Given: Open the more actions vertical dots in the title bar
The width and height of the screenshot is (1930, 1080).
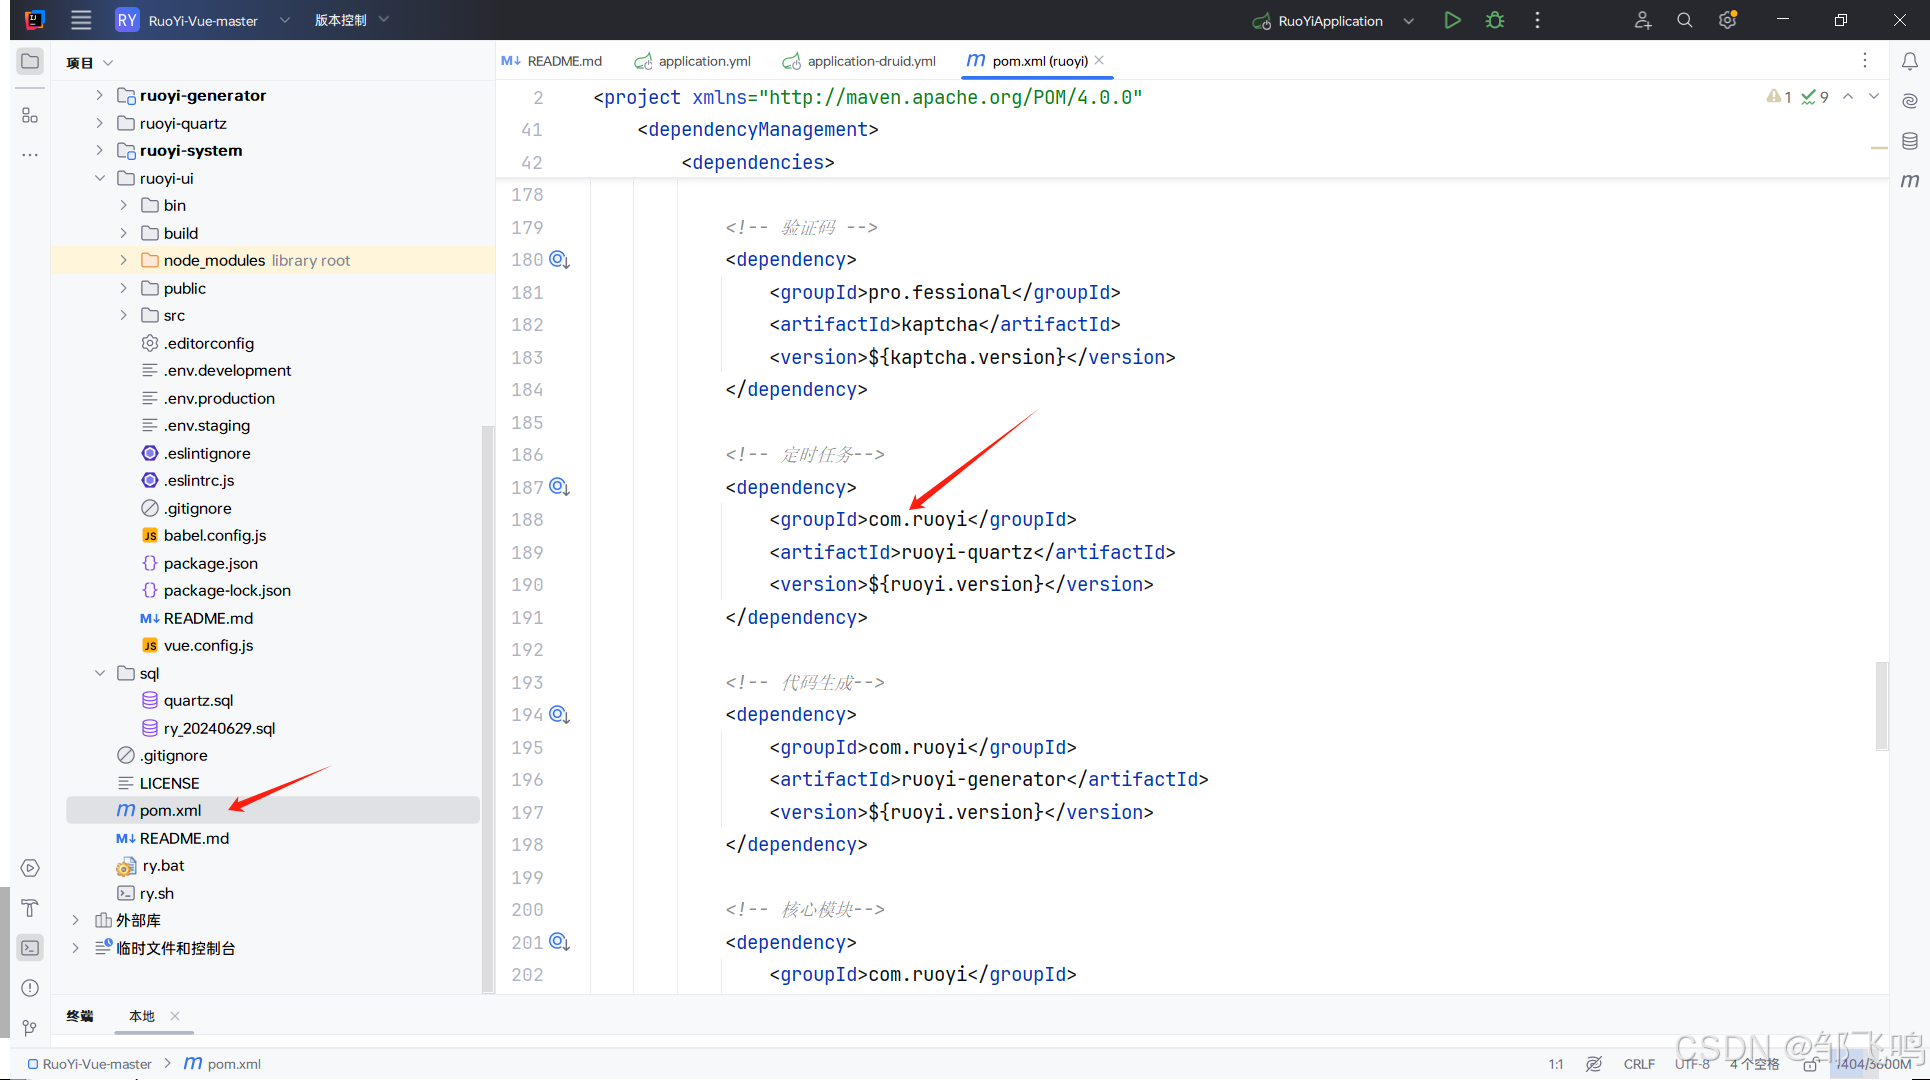Looking at the screenshot, I should (x=1537, y=20).
